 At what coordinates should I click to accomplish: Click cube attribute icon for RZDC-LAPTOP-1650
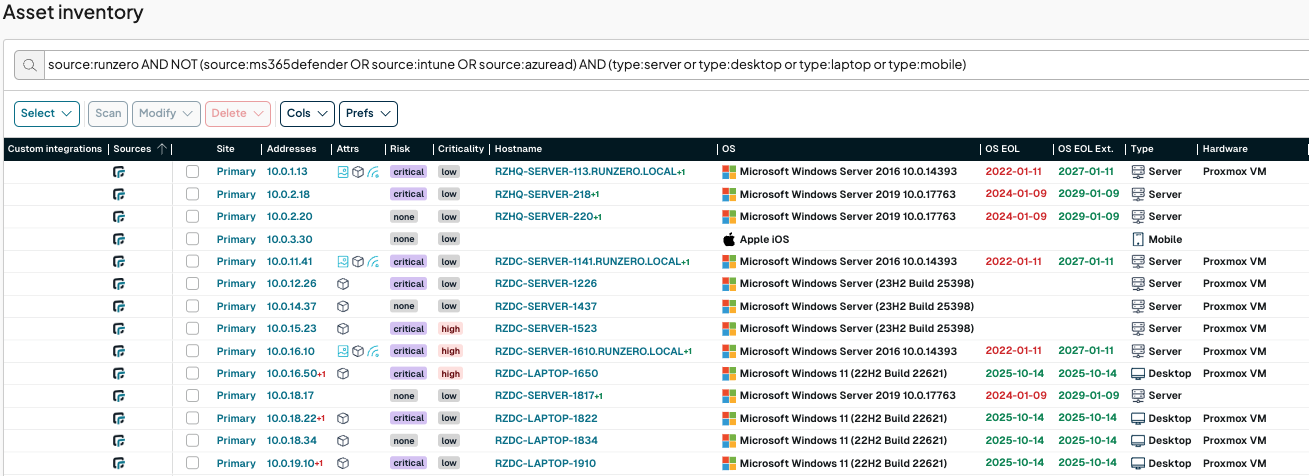(343, 373)
